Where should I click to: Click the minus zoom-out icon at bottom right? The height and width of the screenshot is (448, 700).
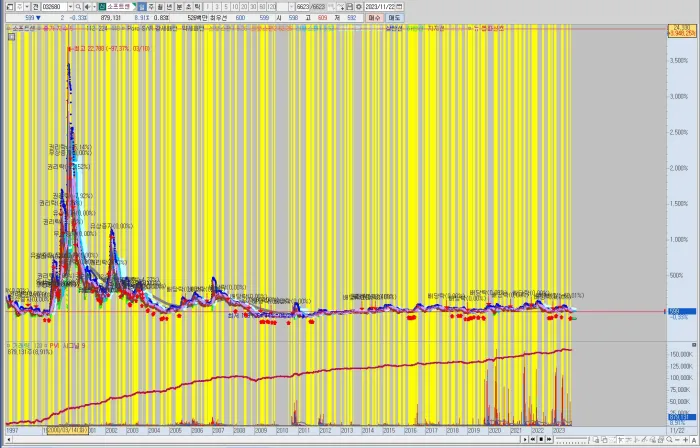pos(678,440)
